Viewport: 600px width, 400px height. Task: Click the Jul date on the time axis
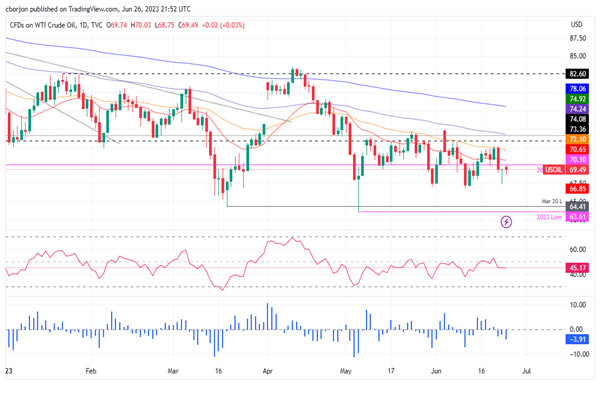tap(527, 371)
